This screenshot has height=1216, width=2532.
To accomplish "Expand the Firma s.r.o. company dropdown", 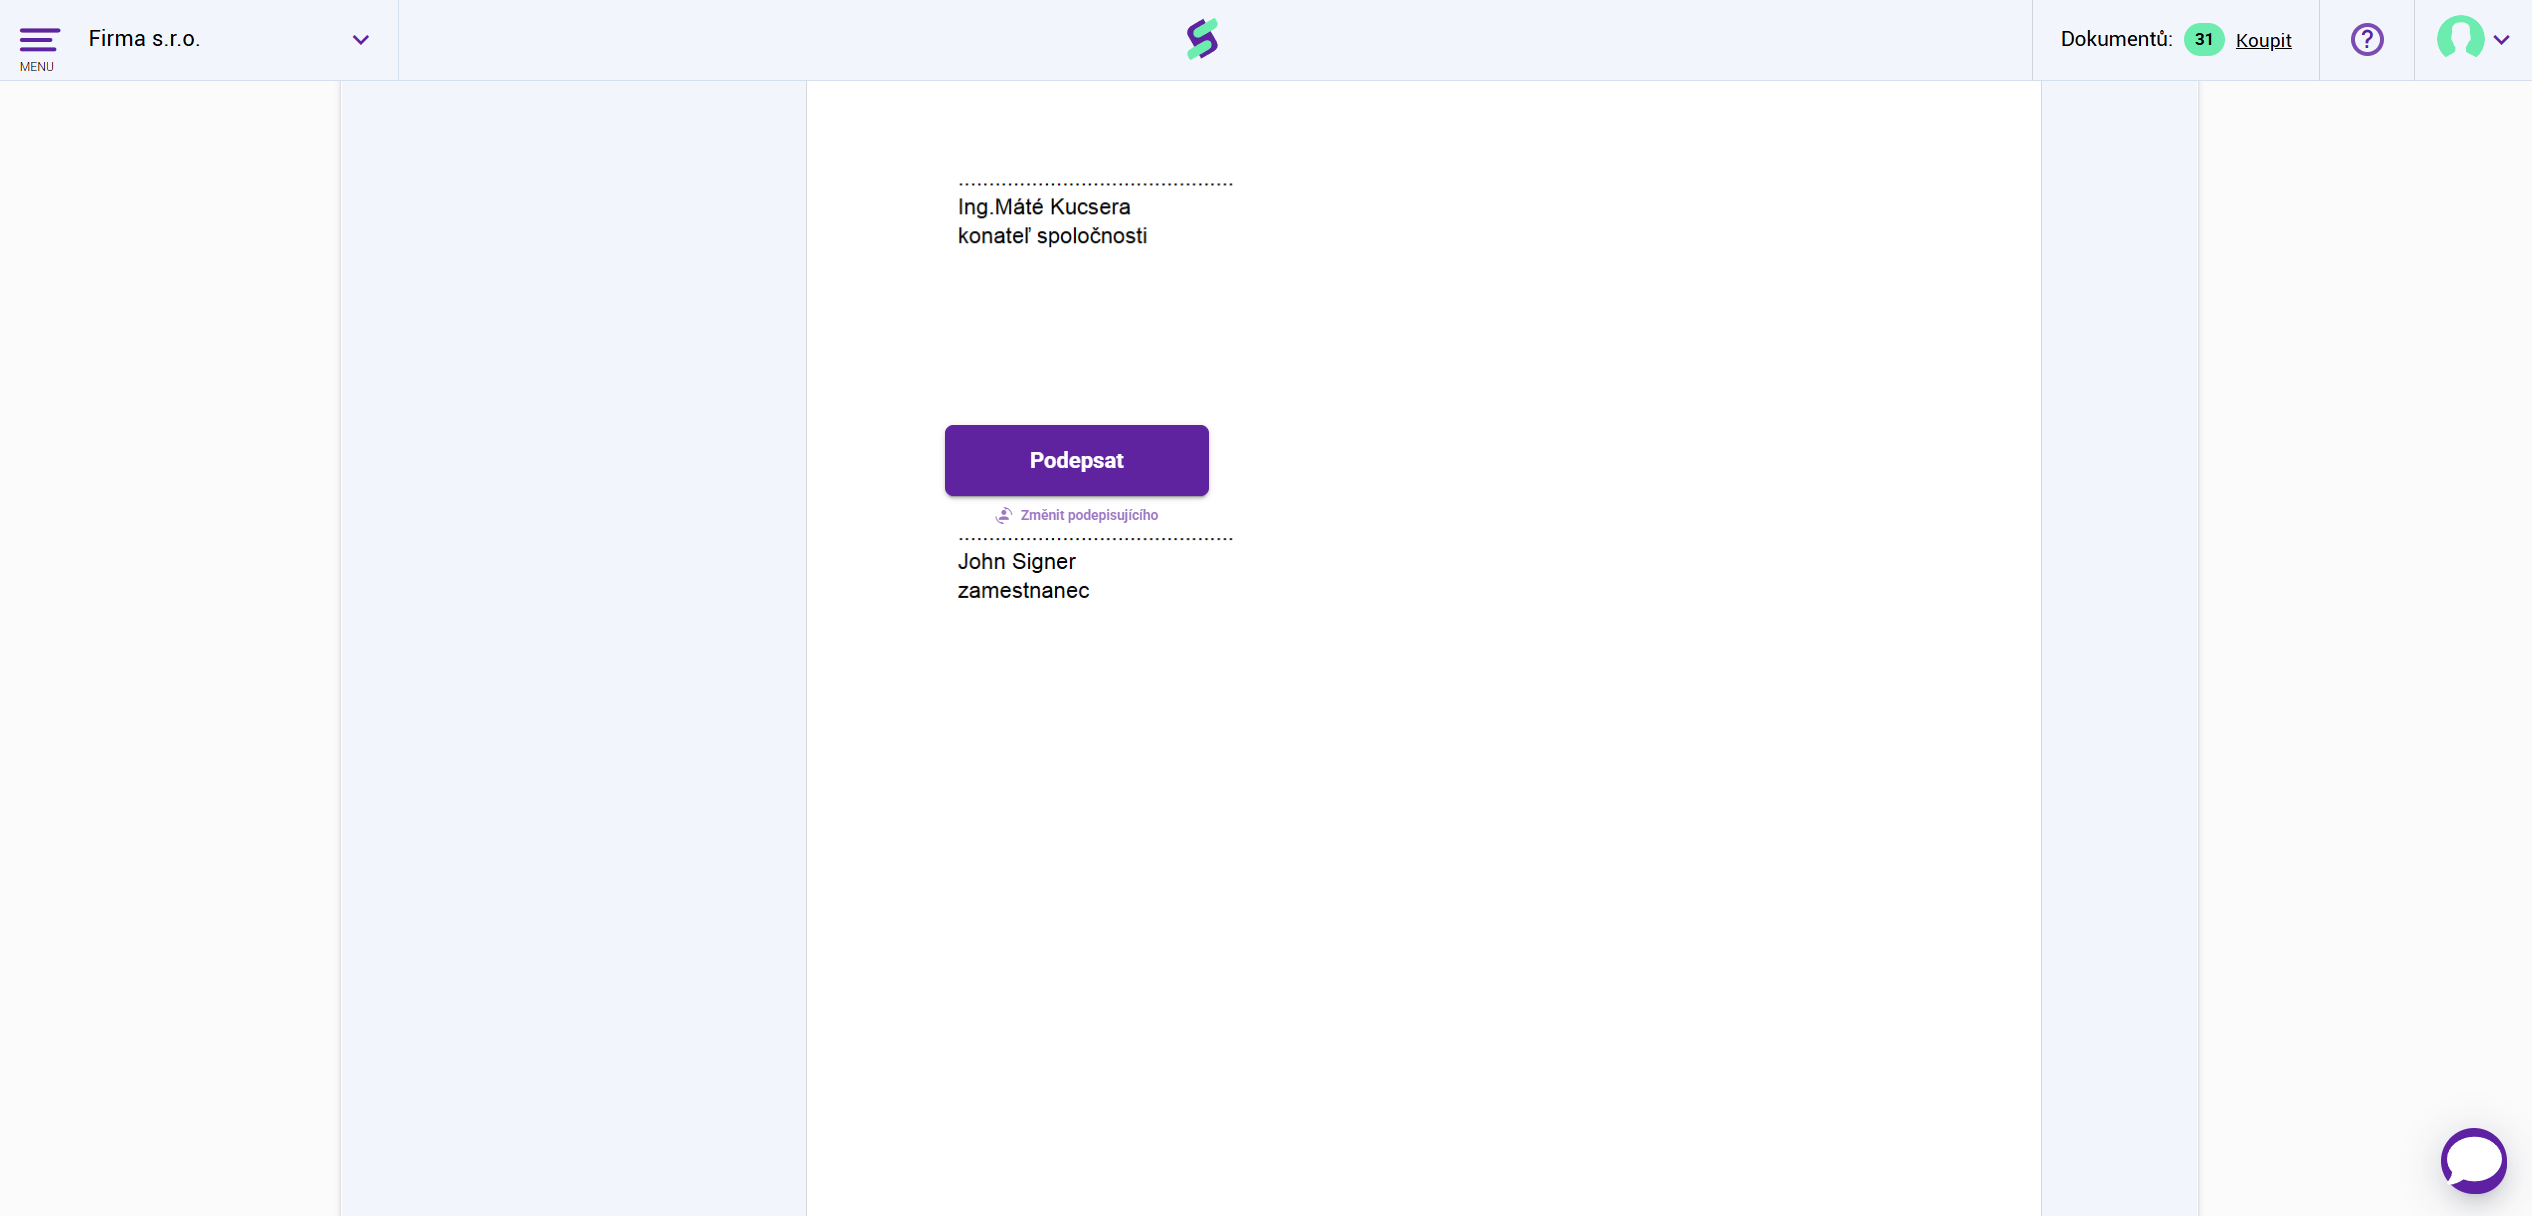I will [361, 40].
